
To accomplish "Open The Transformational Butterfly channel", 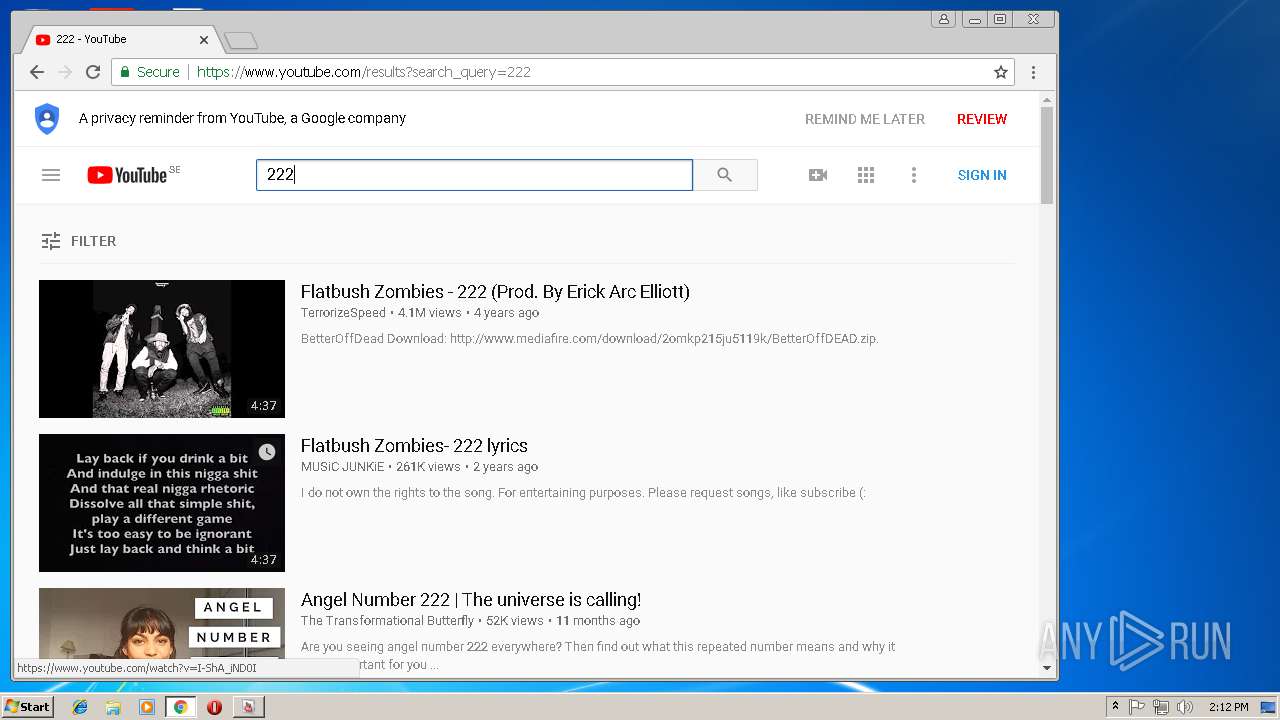I will pos(387,621).
